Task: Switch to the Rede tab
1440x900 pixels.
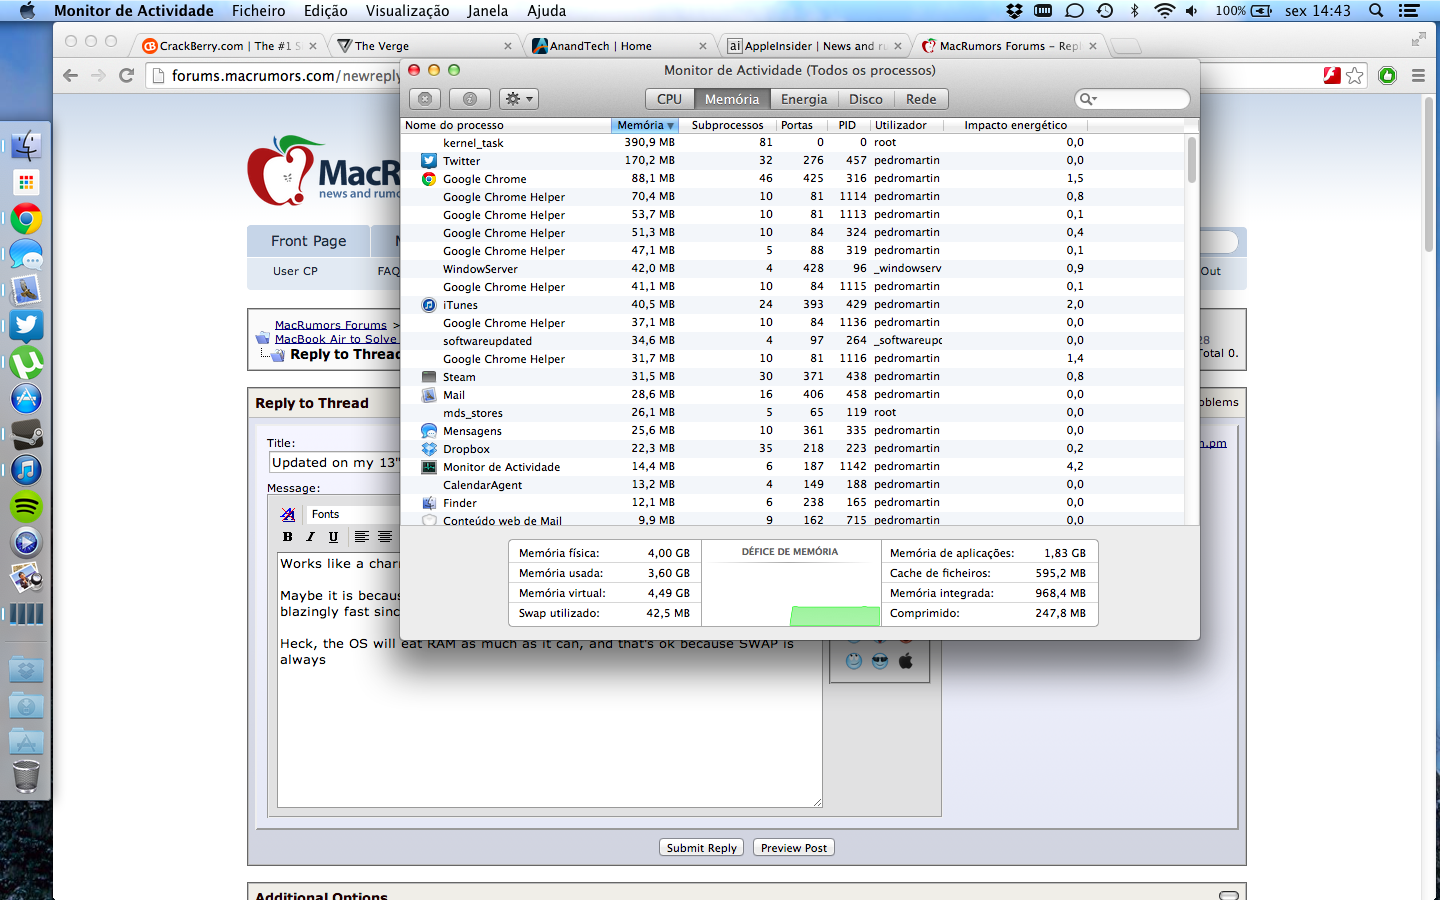Action: pos(921,99)
